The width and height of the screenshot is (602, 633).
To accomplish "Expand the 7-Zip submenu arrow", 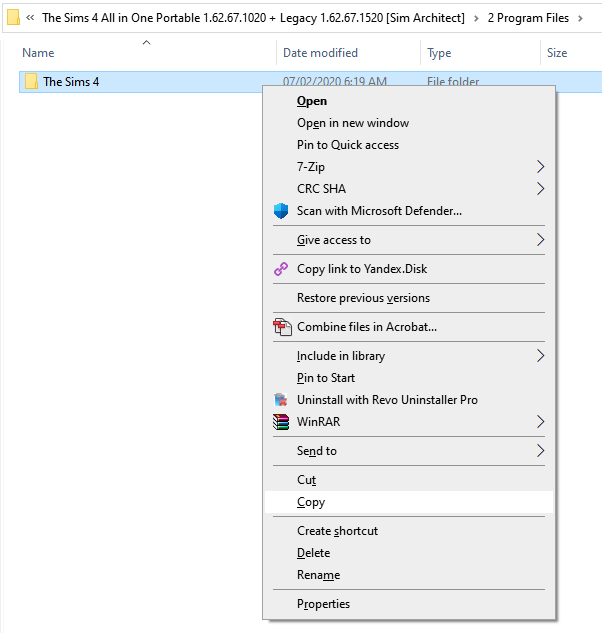I will [x=540, y=167].
